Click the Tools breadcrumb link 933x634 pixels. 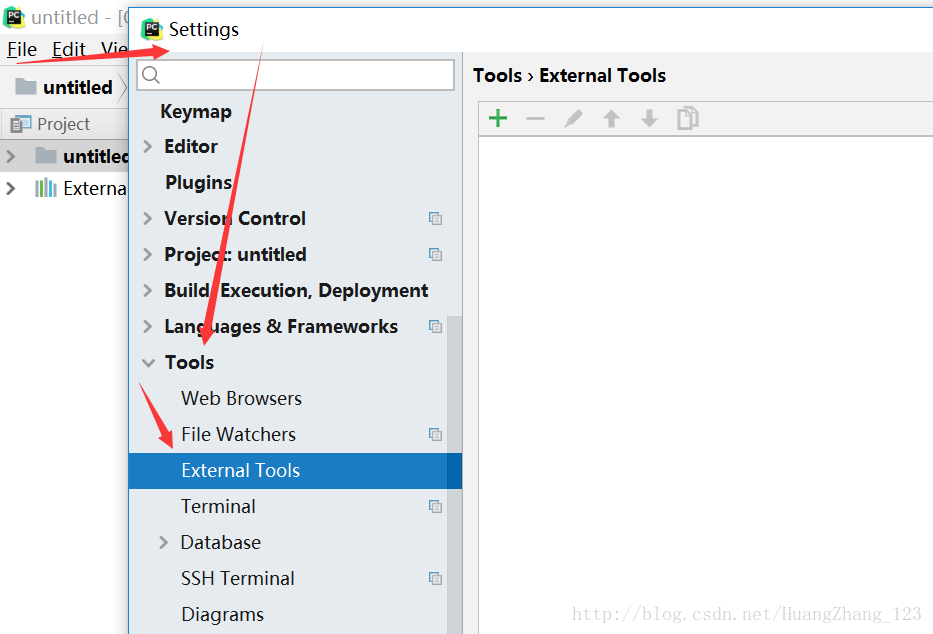[497, 76]
